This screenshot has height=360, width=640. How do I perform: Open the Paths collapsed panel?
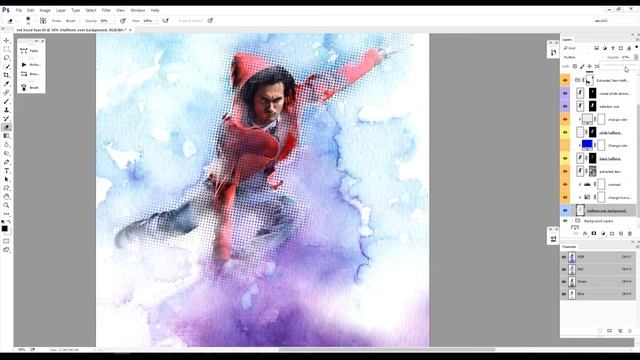31,51
